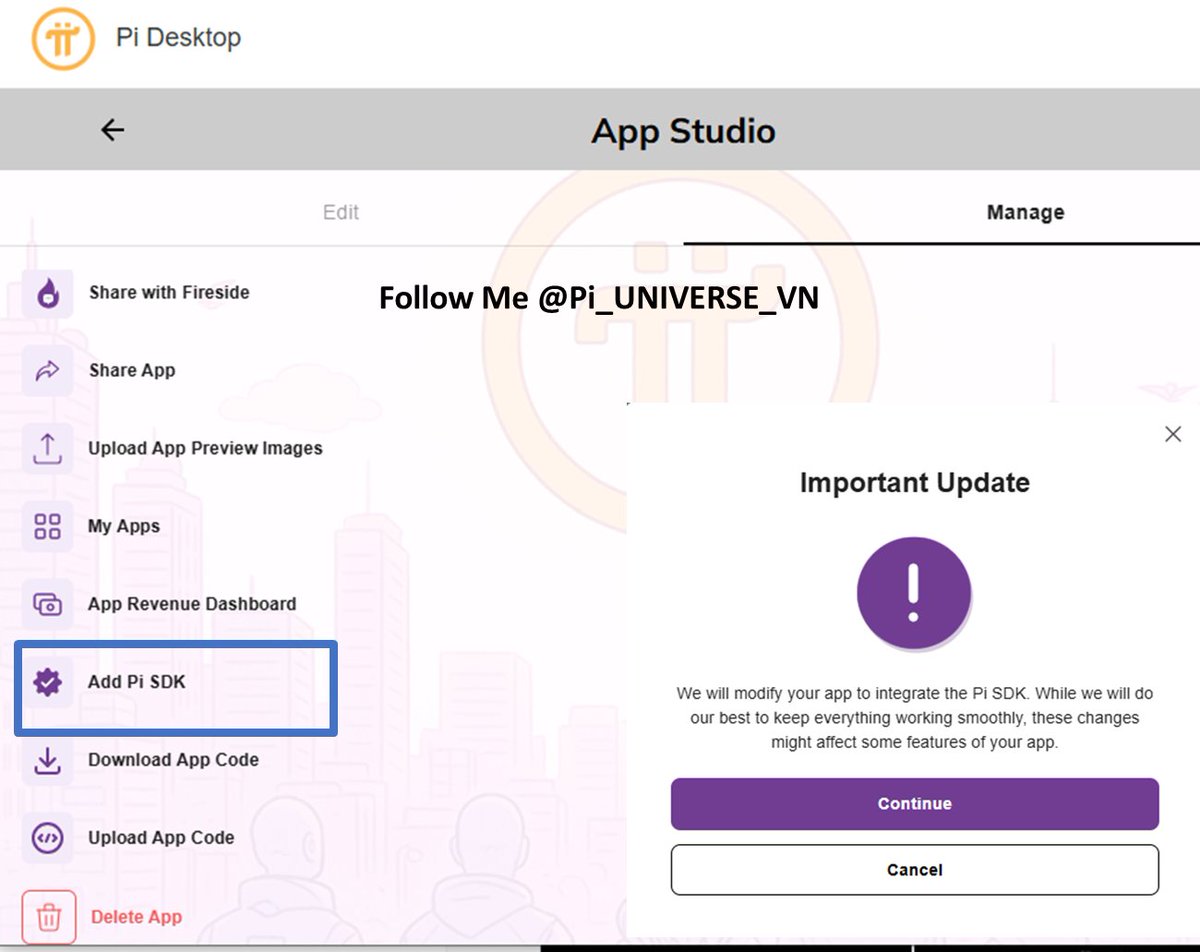Click the App Studio heading
The image size is (1200, 952).
tap(684, 131)
